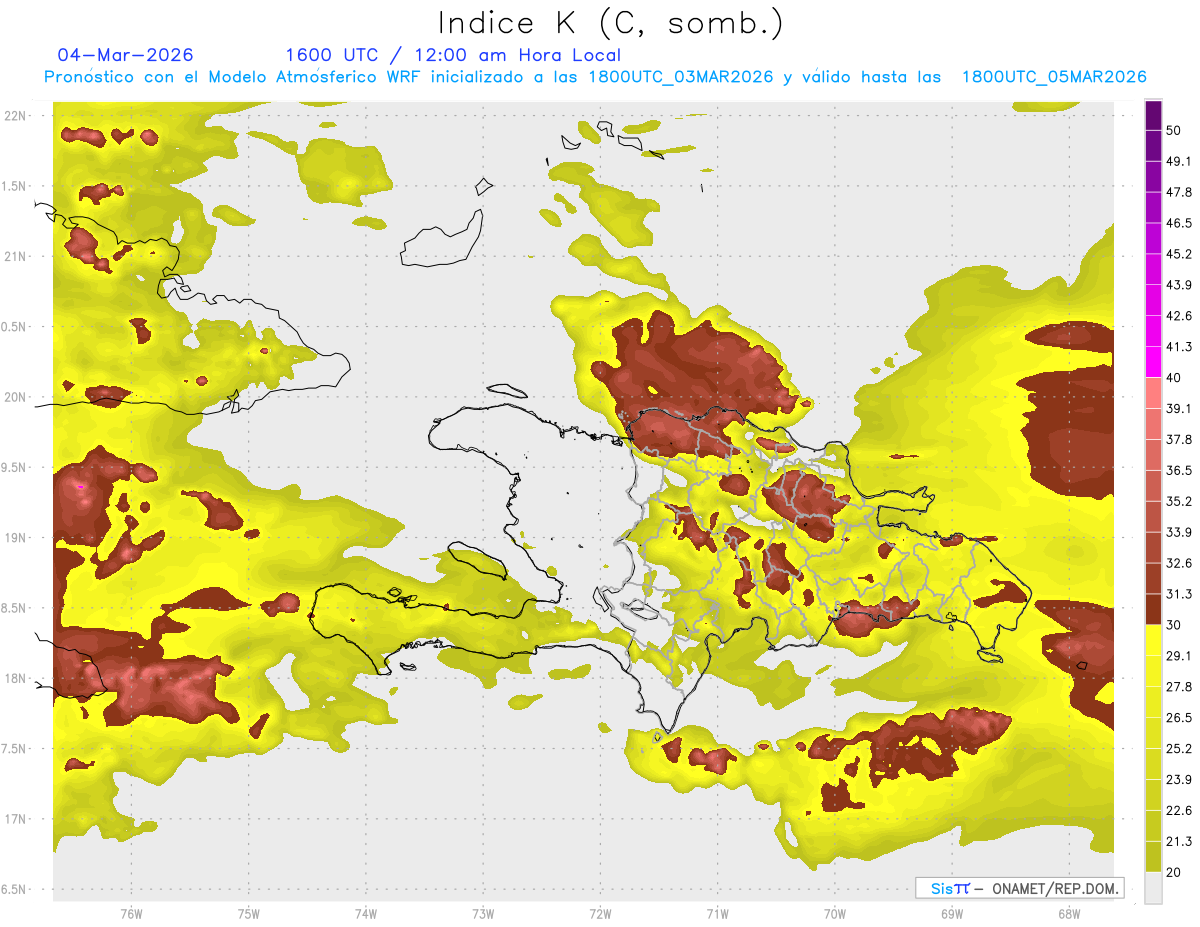This screenshot has height=927, width=1200.
Task: Click the legend value '35.2'
Action: pos(1179,501)
